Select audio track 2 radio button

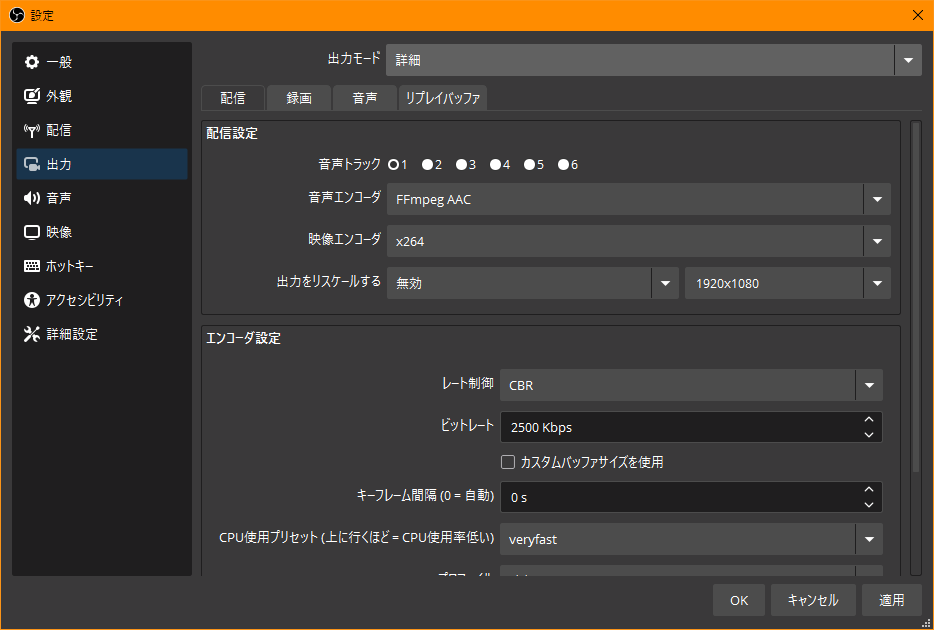[x=427, y=164]
